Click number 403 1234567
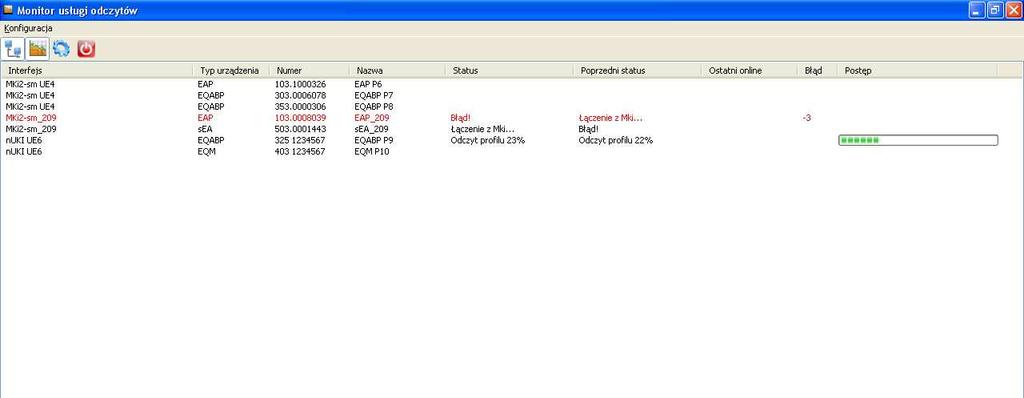Screen dimensions: 1024x398 click(300, 152)
